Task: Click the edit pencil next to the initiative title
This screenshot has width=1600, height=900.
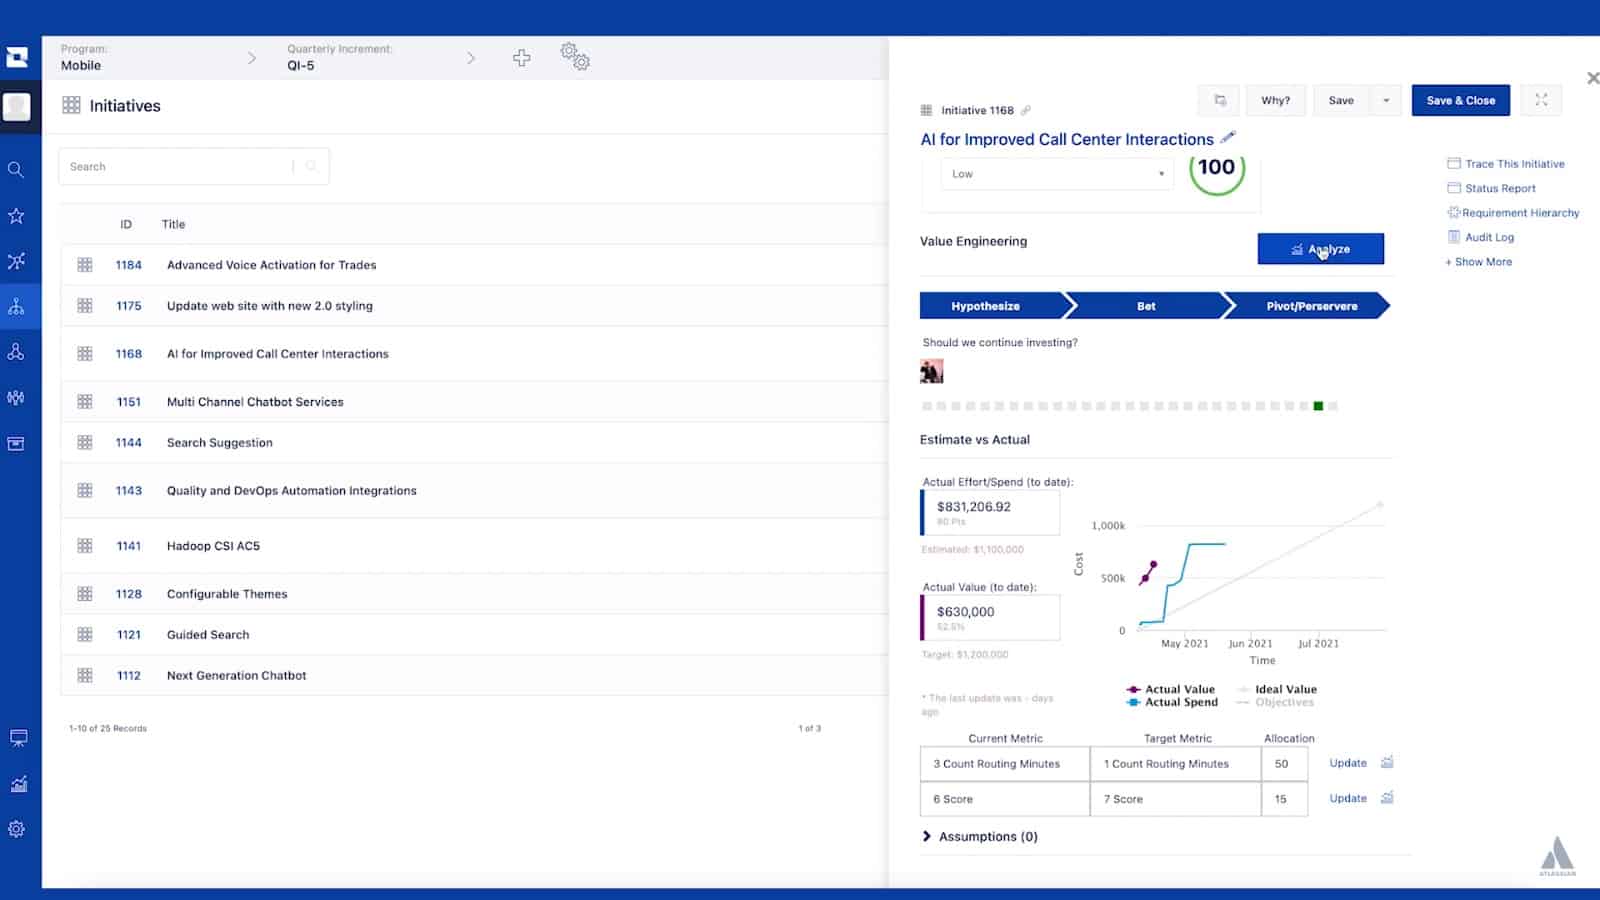Action: click(1228, 138)
